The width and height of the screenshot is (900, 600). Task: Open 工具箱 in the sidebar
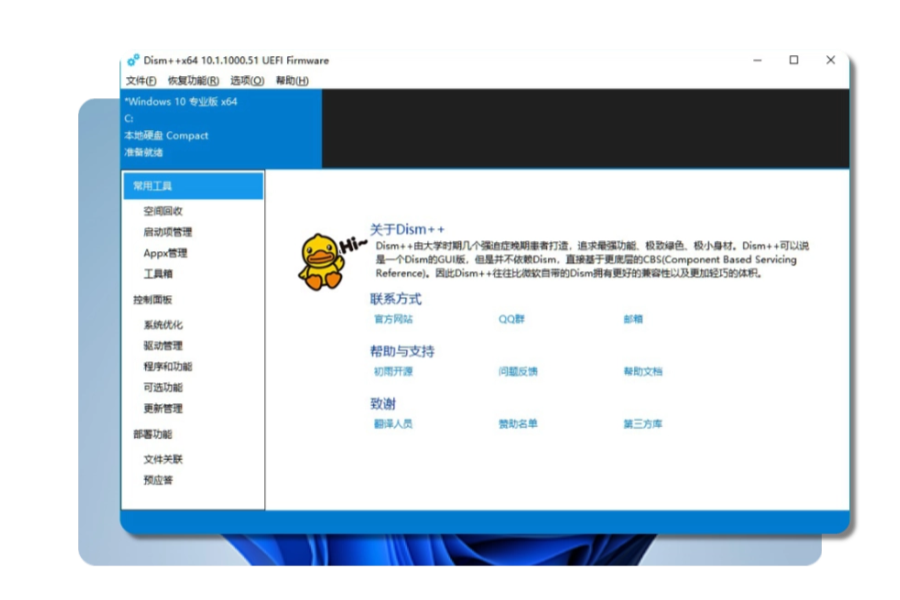pos(158,274)
